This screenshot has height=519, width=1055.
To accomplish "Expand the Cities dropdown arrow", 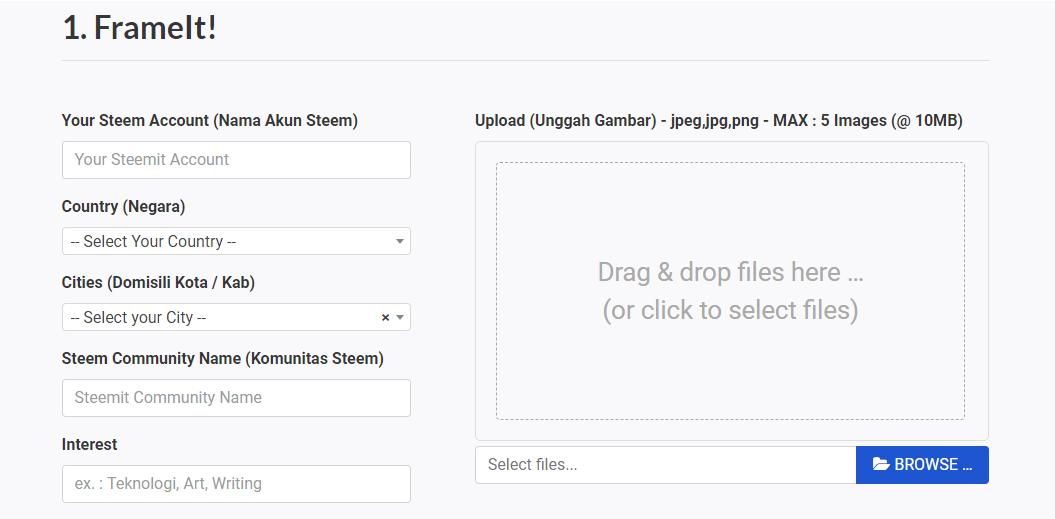I will (x=400, y=317).
